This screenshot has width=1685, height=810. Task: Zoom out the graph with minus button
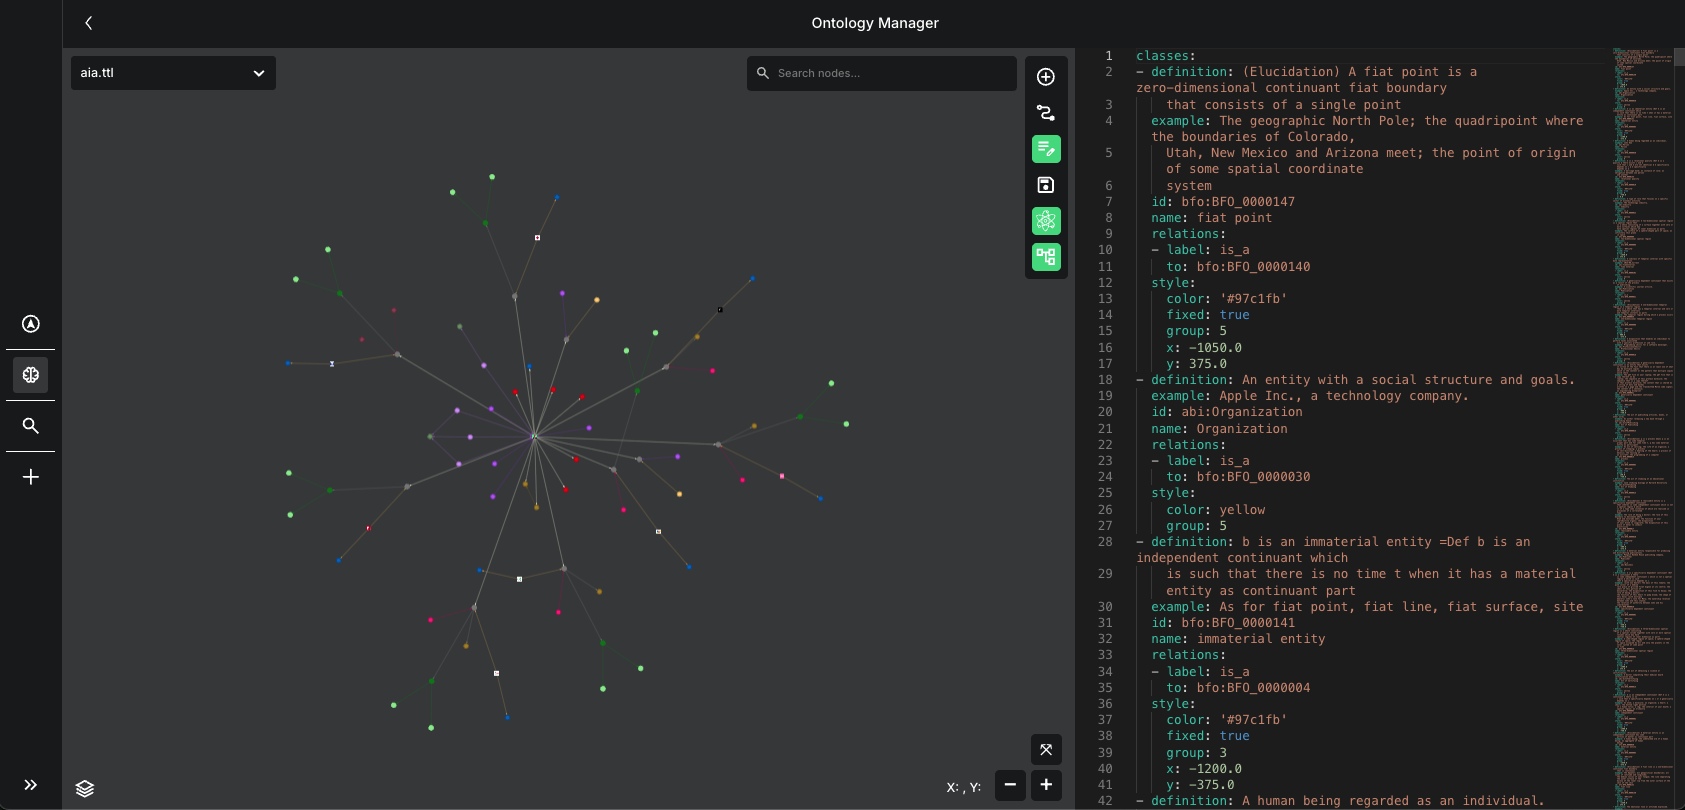1010,785
